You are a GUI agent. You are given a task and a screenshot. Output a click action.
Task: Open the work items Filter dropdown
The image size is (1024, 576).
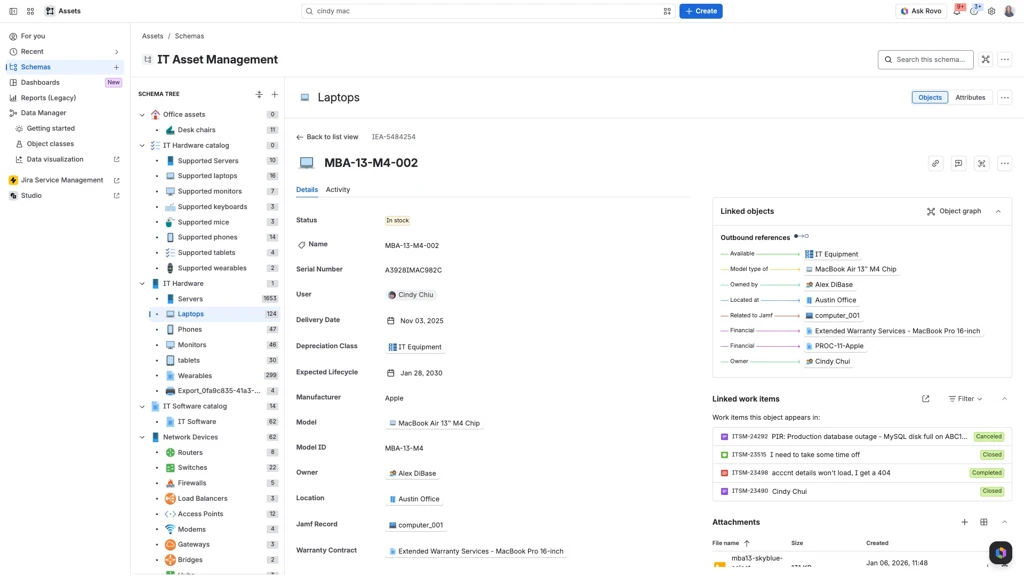pyautogui.click(x=965, y=399)
